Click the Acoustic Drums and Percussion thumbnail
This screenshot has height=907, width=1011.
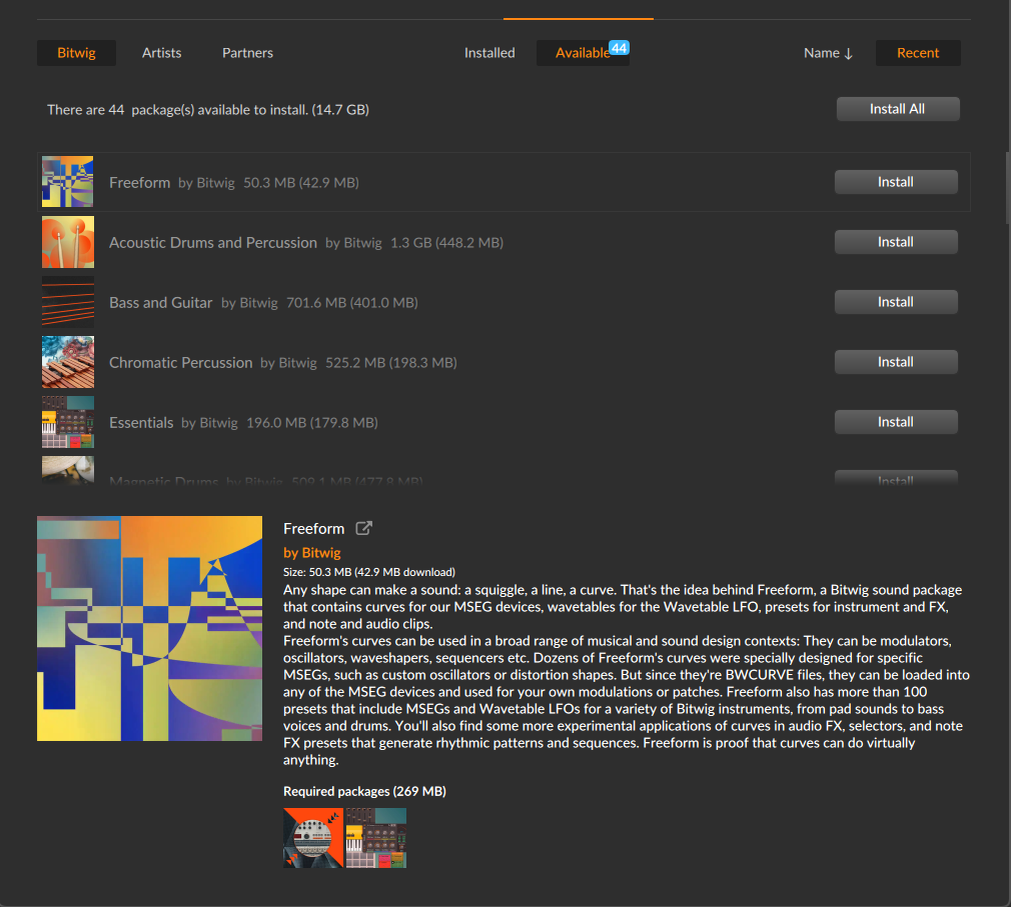click(68, 242)
